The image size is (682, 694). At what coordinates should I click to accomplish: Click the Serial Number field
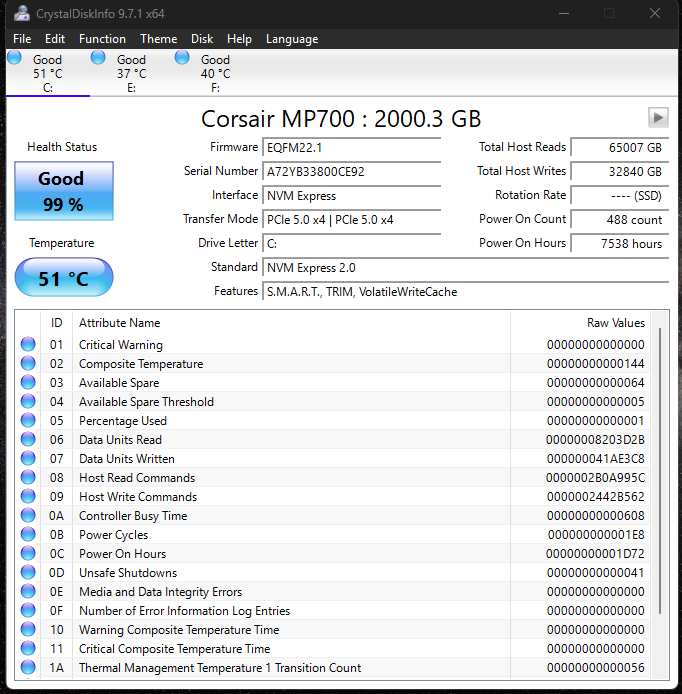point(351,172)
